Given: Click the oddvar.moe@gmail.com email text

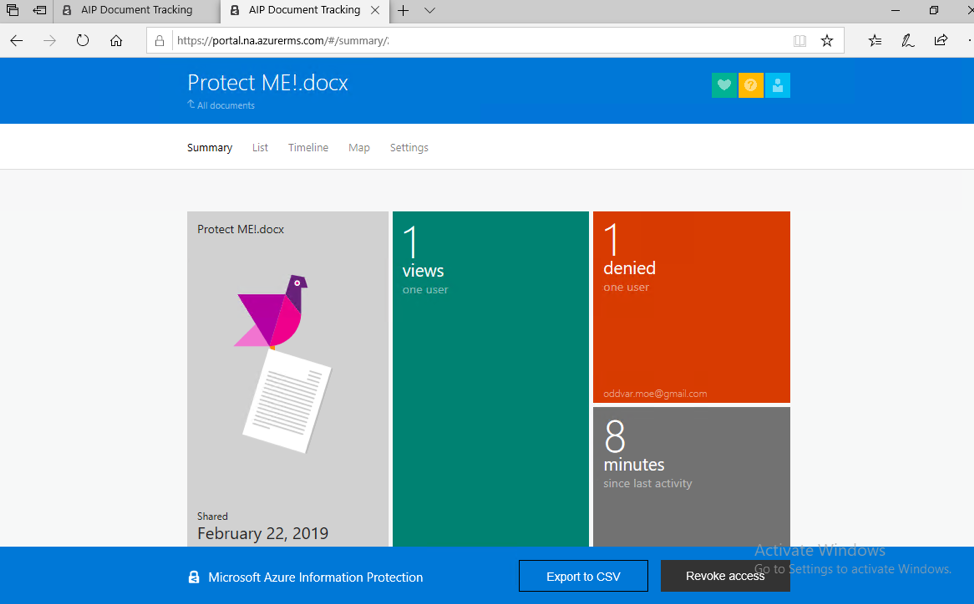Looking at the screenshot, I should point(655,393).
